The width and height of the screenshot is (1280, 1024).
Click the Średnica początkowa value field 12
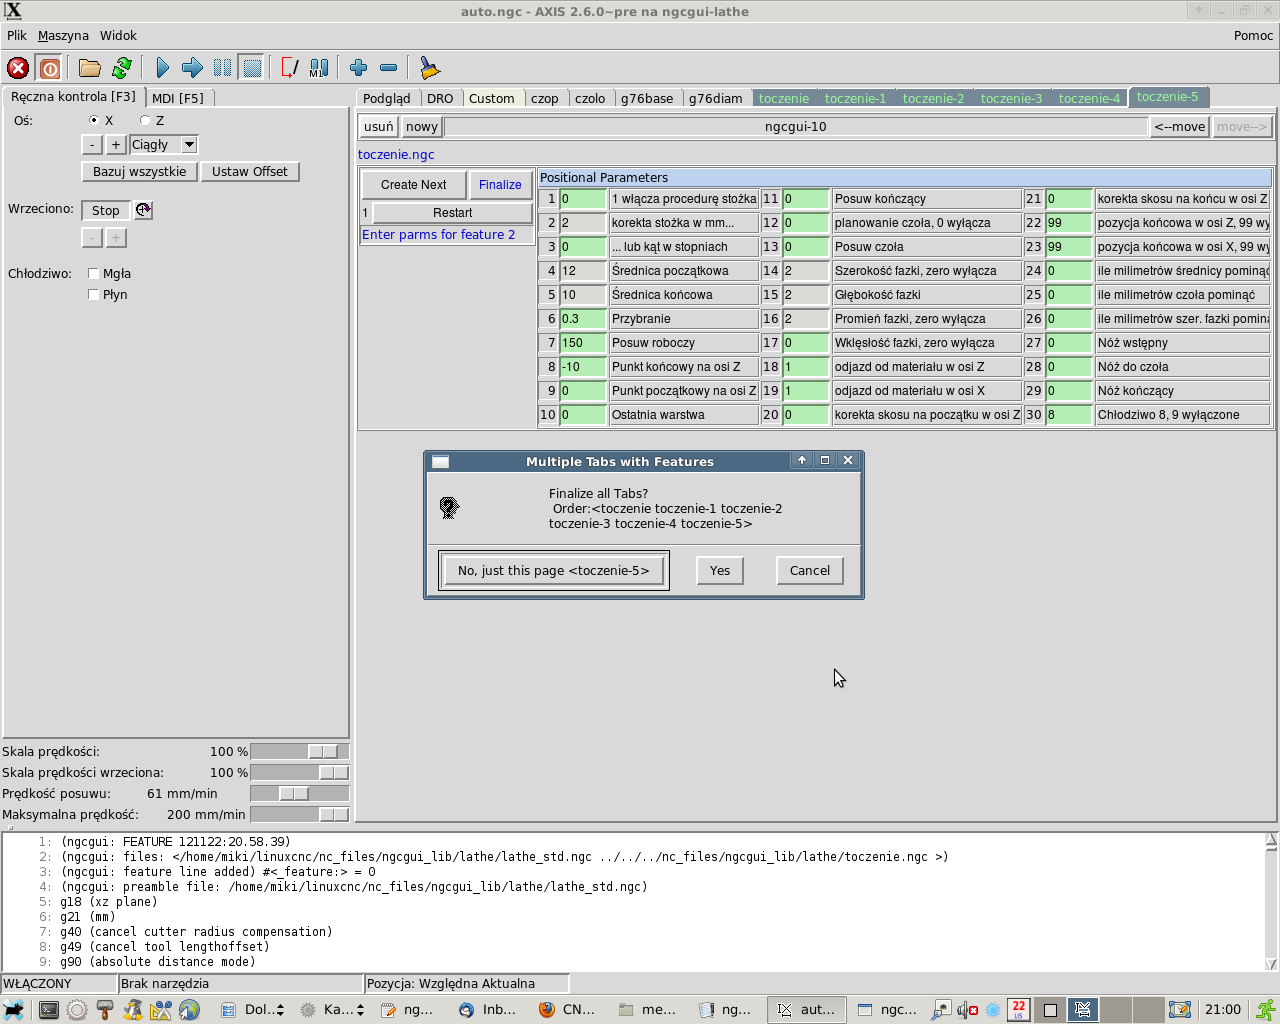pos(583,271)
